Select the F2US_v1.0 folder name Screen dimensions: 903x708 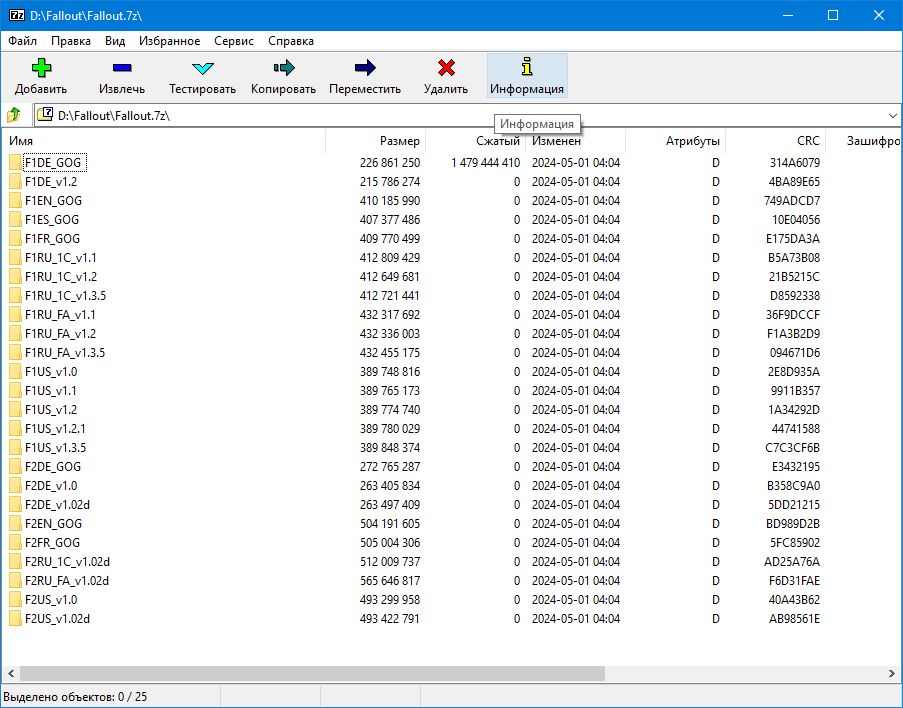pos(51,600)
